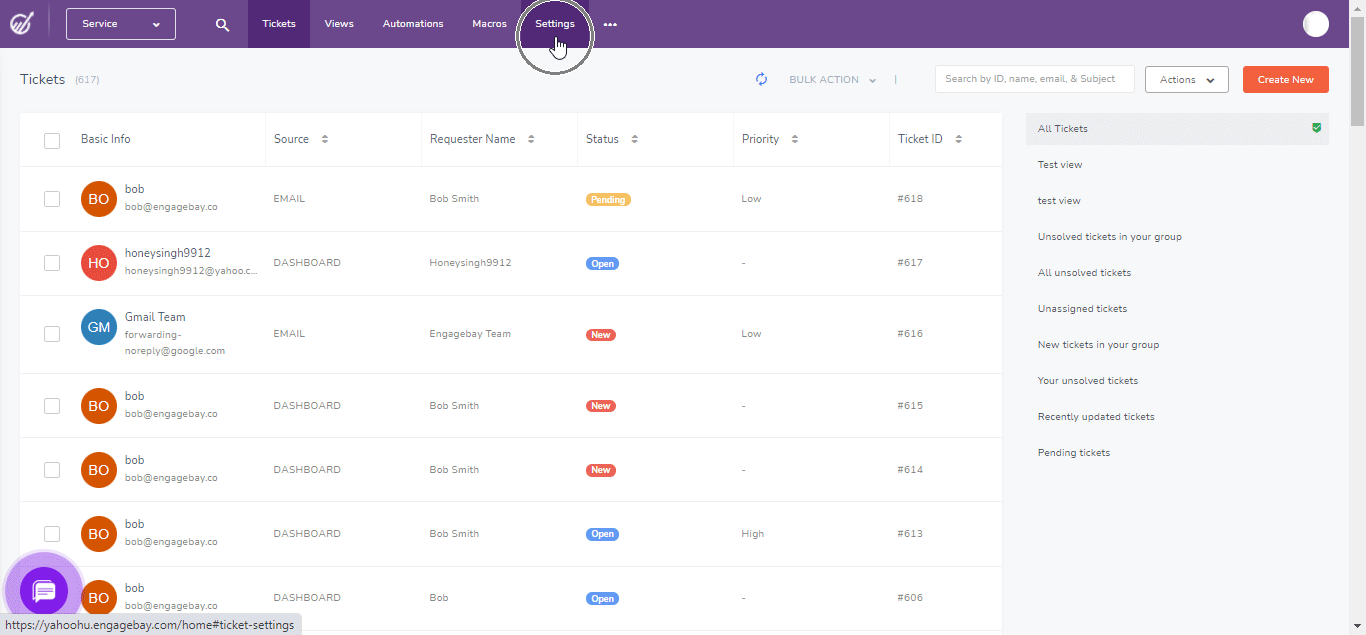Open ticket ID #616
This screenshot has width=1366, height=635.
coord(910,334)
